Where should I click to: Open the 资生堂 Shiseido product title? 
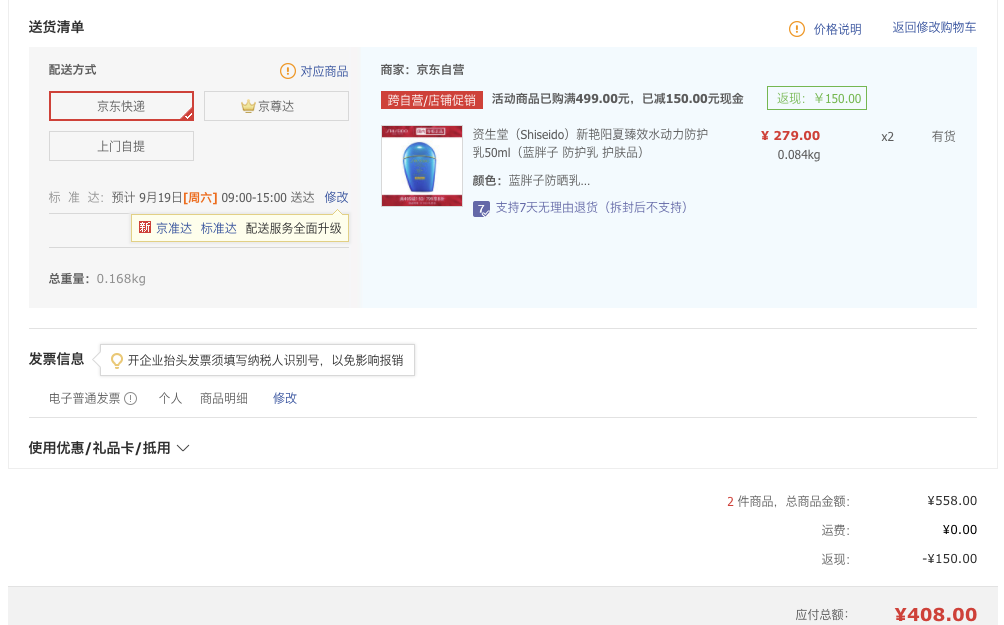[x=590, y=143]
